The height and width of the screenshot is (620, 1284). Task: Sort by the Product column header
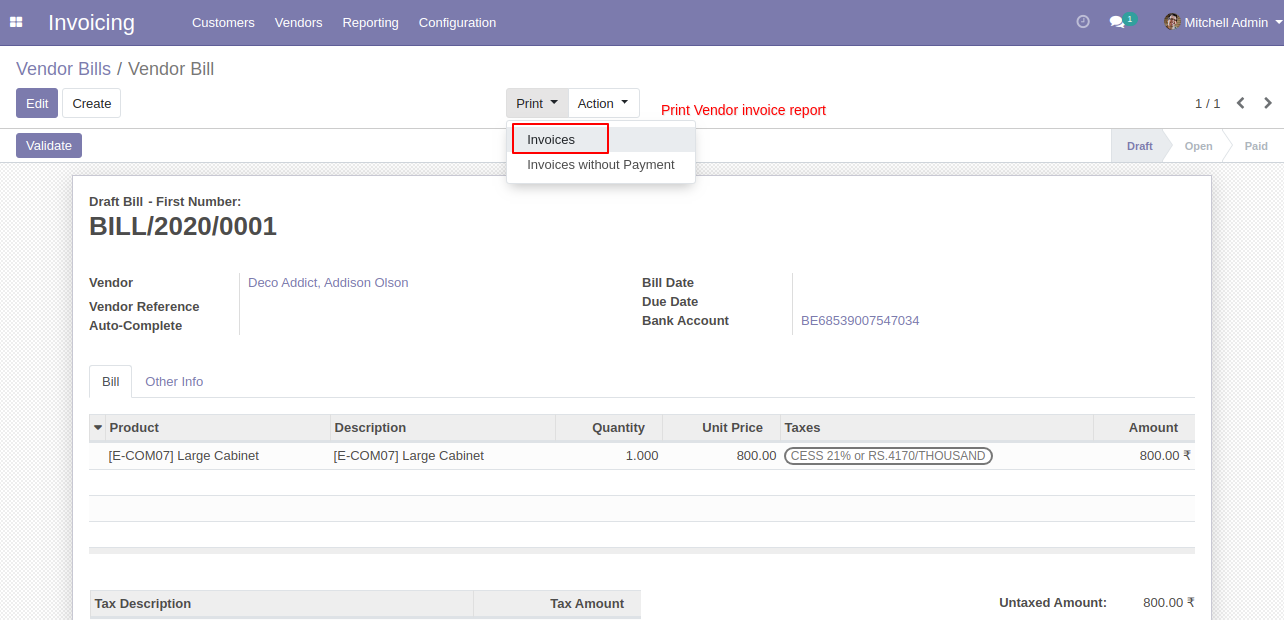pyautogui.click(x=218, y=427)
